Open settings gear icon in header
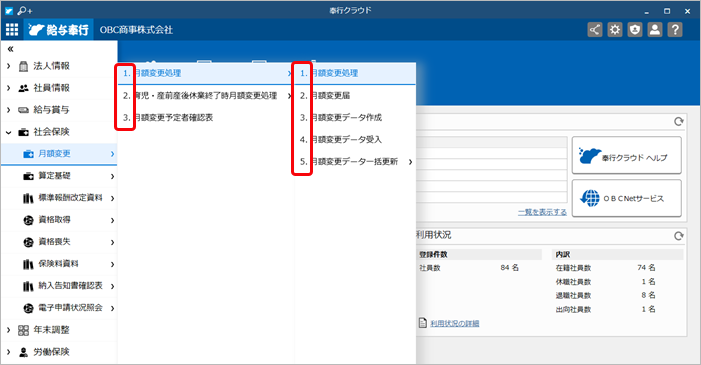The height and width of the screenshot is (365, 701). (x=615, y=30)
